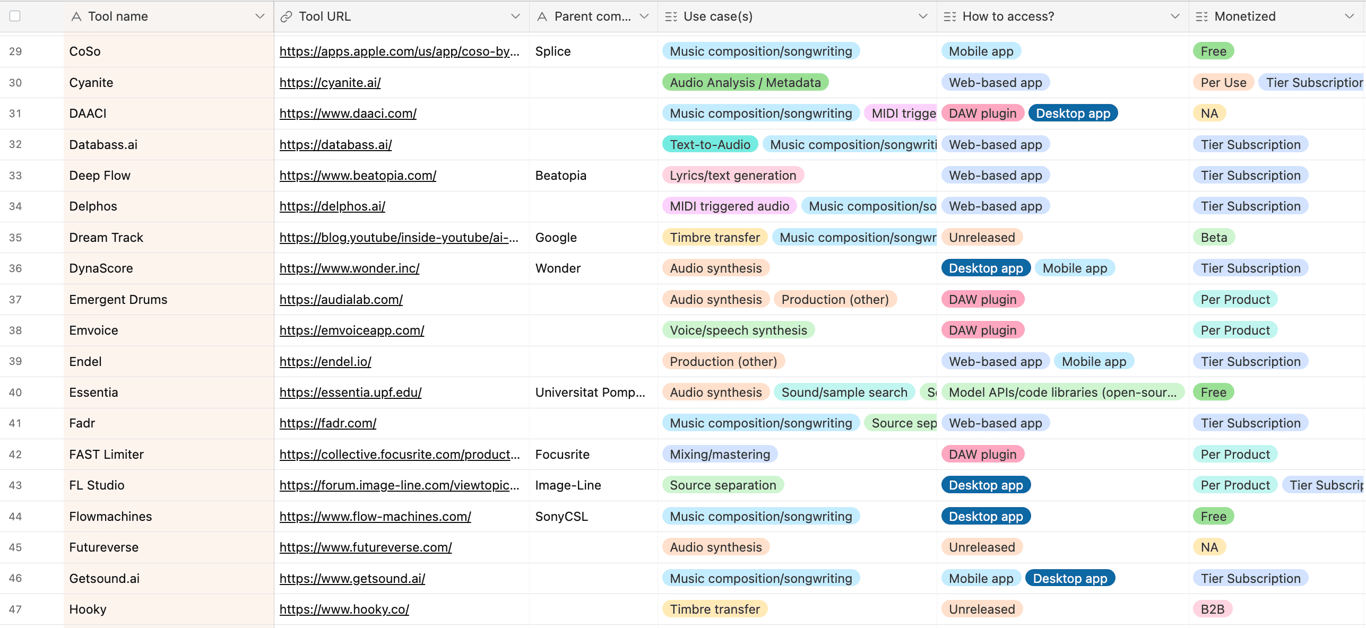
Task: Tick the select-all checkbox in header
Action: pos(15,16)
